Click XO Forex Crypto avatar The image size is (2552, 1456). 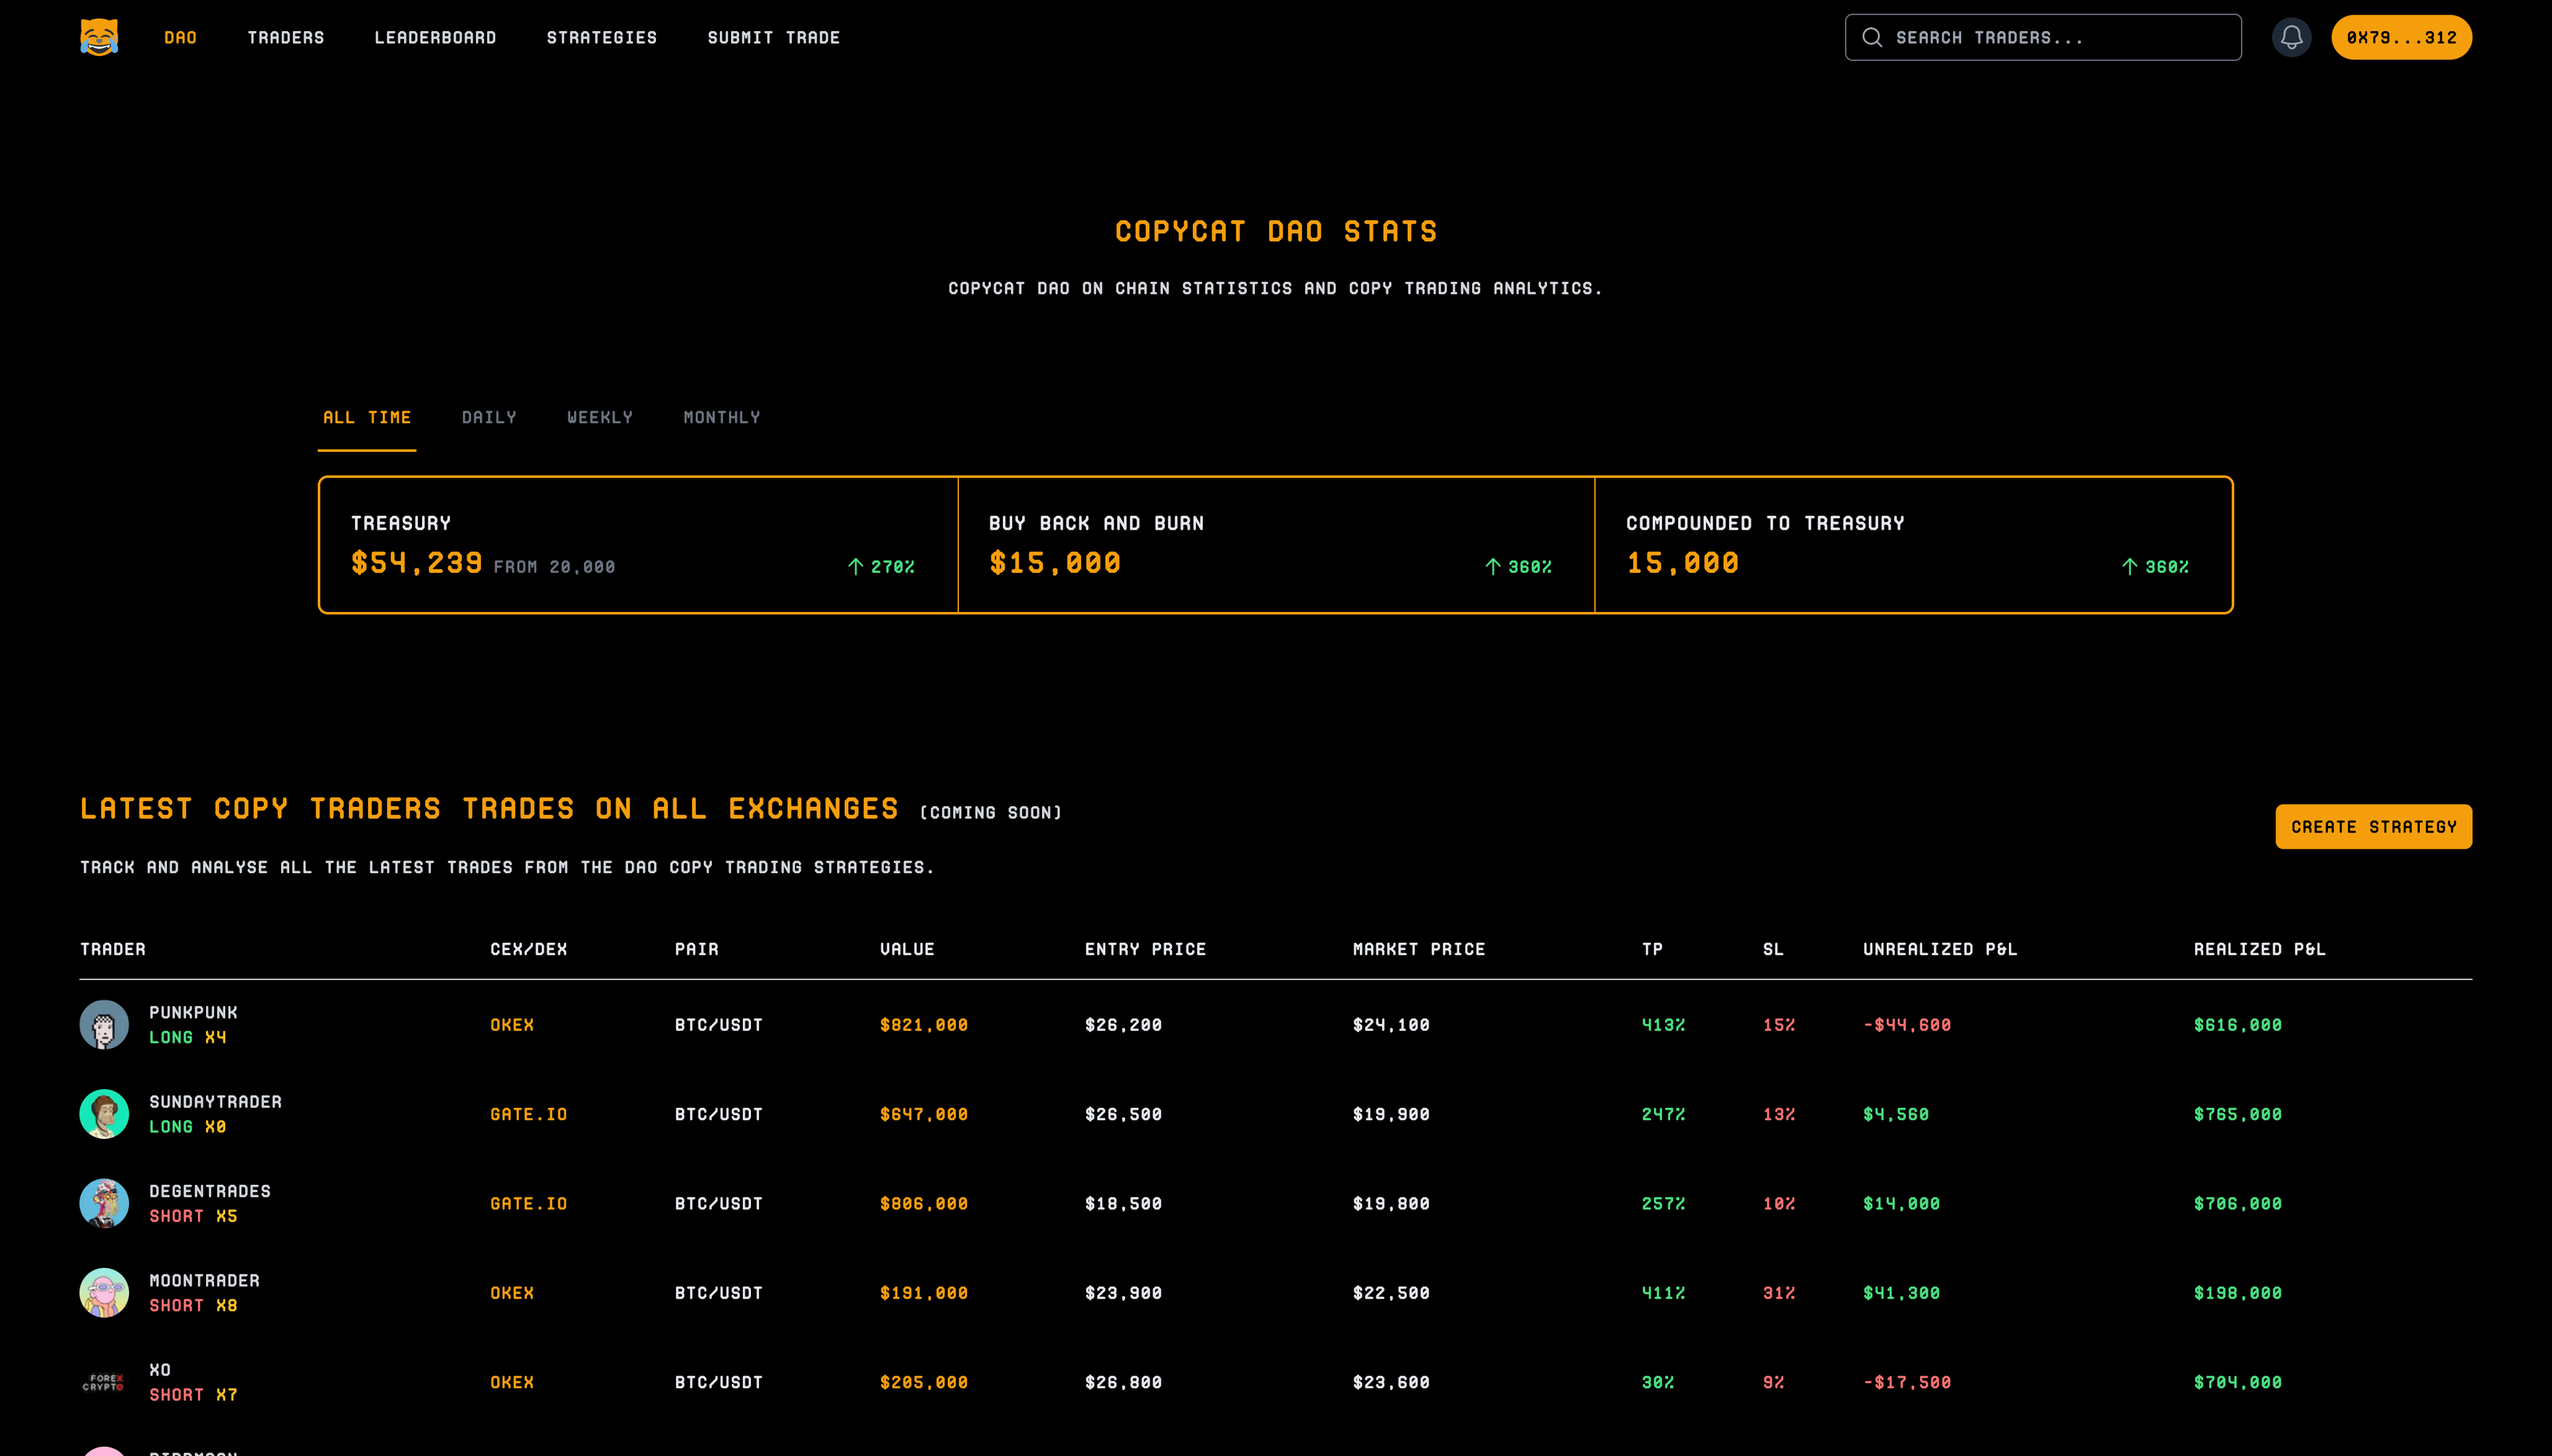pyautogui.click(x=104, y=1382)
